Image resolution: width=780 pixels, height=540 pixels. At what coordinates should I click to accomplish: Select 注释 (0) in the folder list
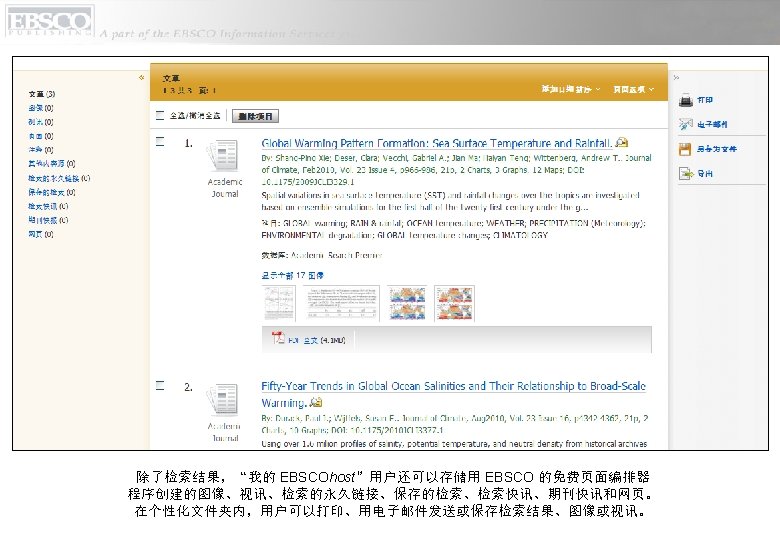41,150
